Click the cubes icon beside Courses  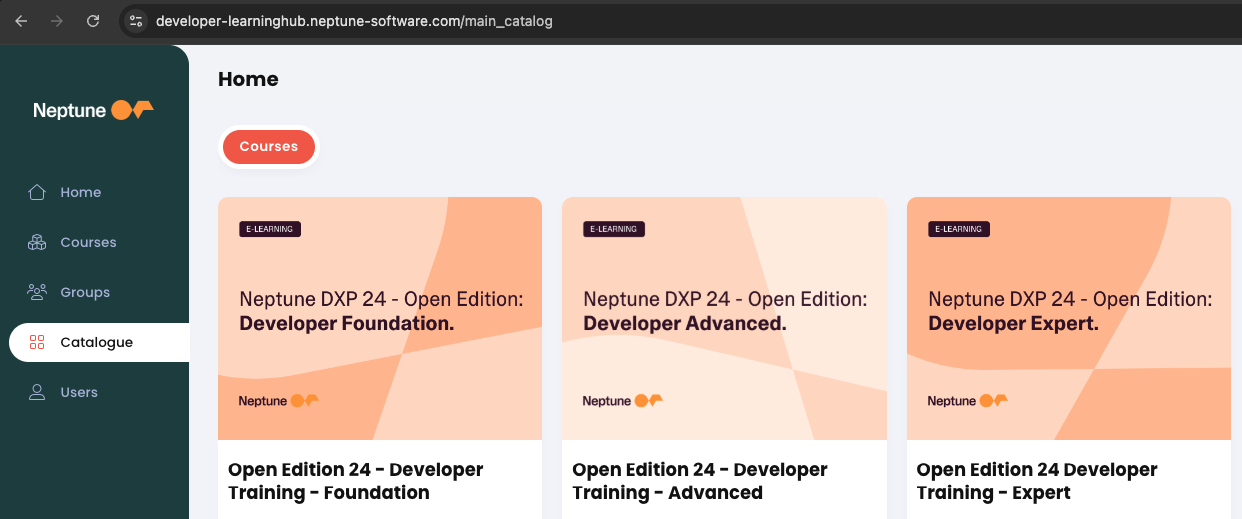click(x=37, y=242)
